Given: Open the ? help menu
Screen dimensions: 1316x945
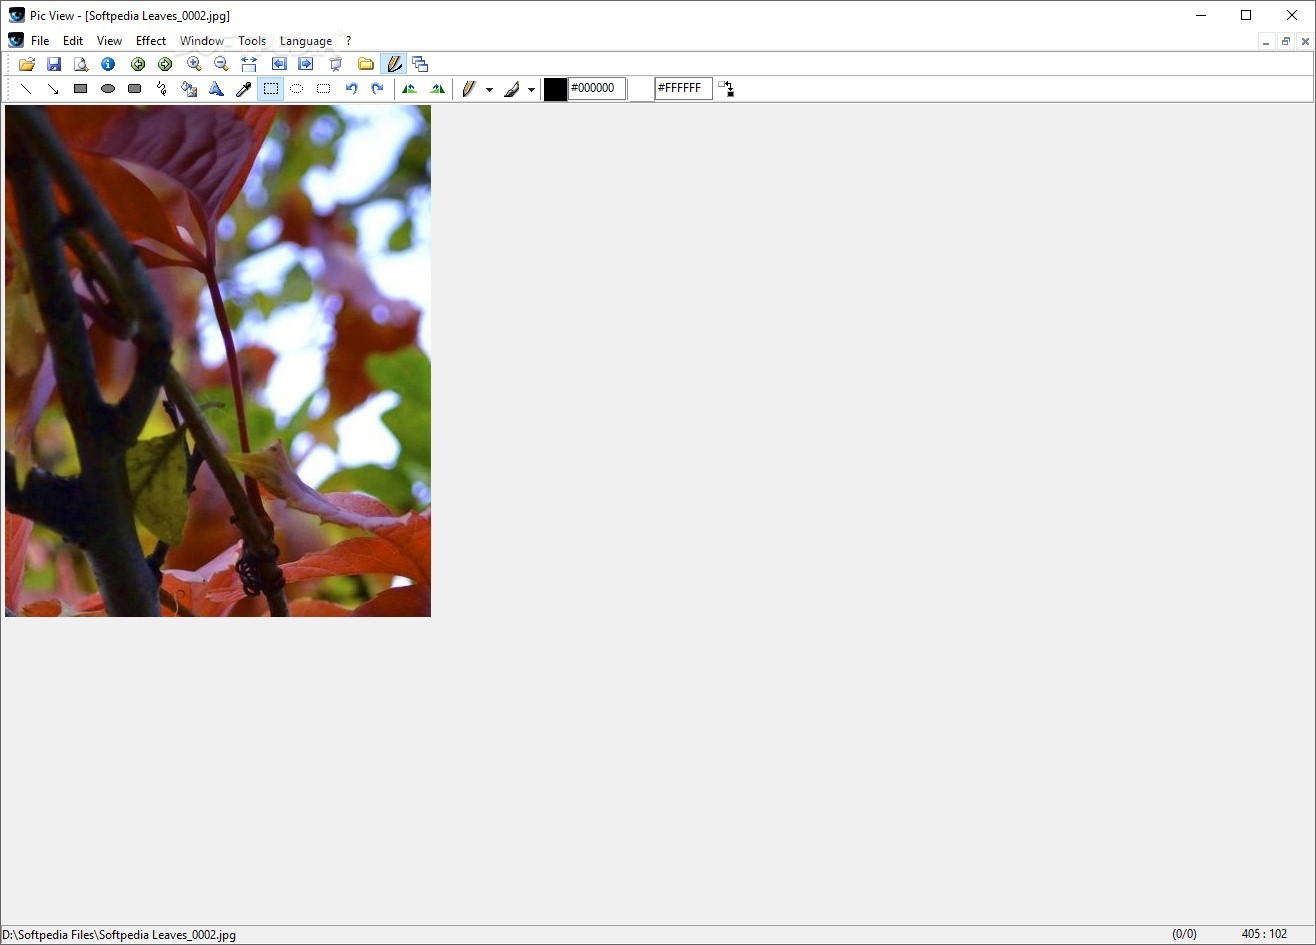Looking at the screenshot, I should point(349,41).
